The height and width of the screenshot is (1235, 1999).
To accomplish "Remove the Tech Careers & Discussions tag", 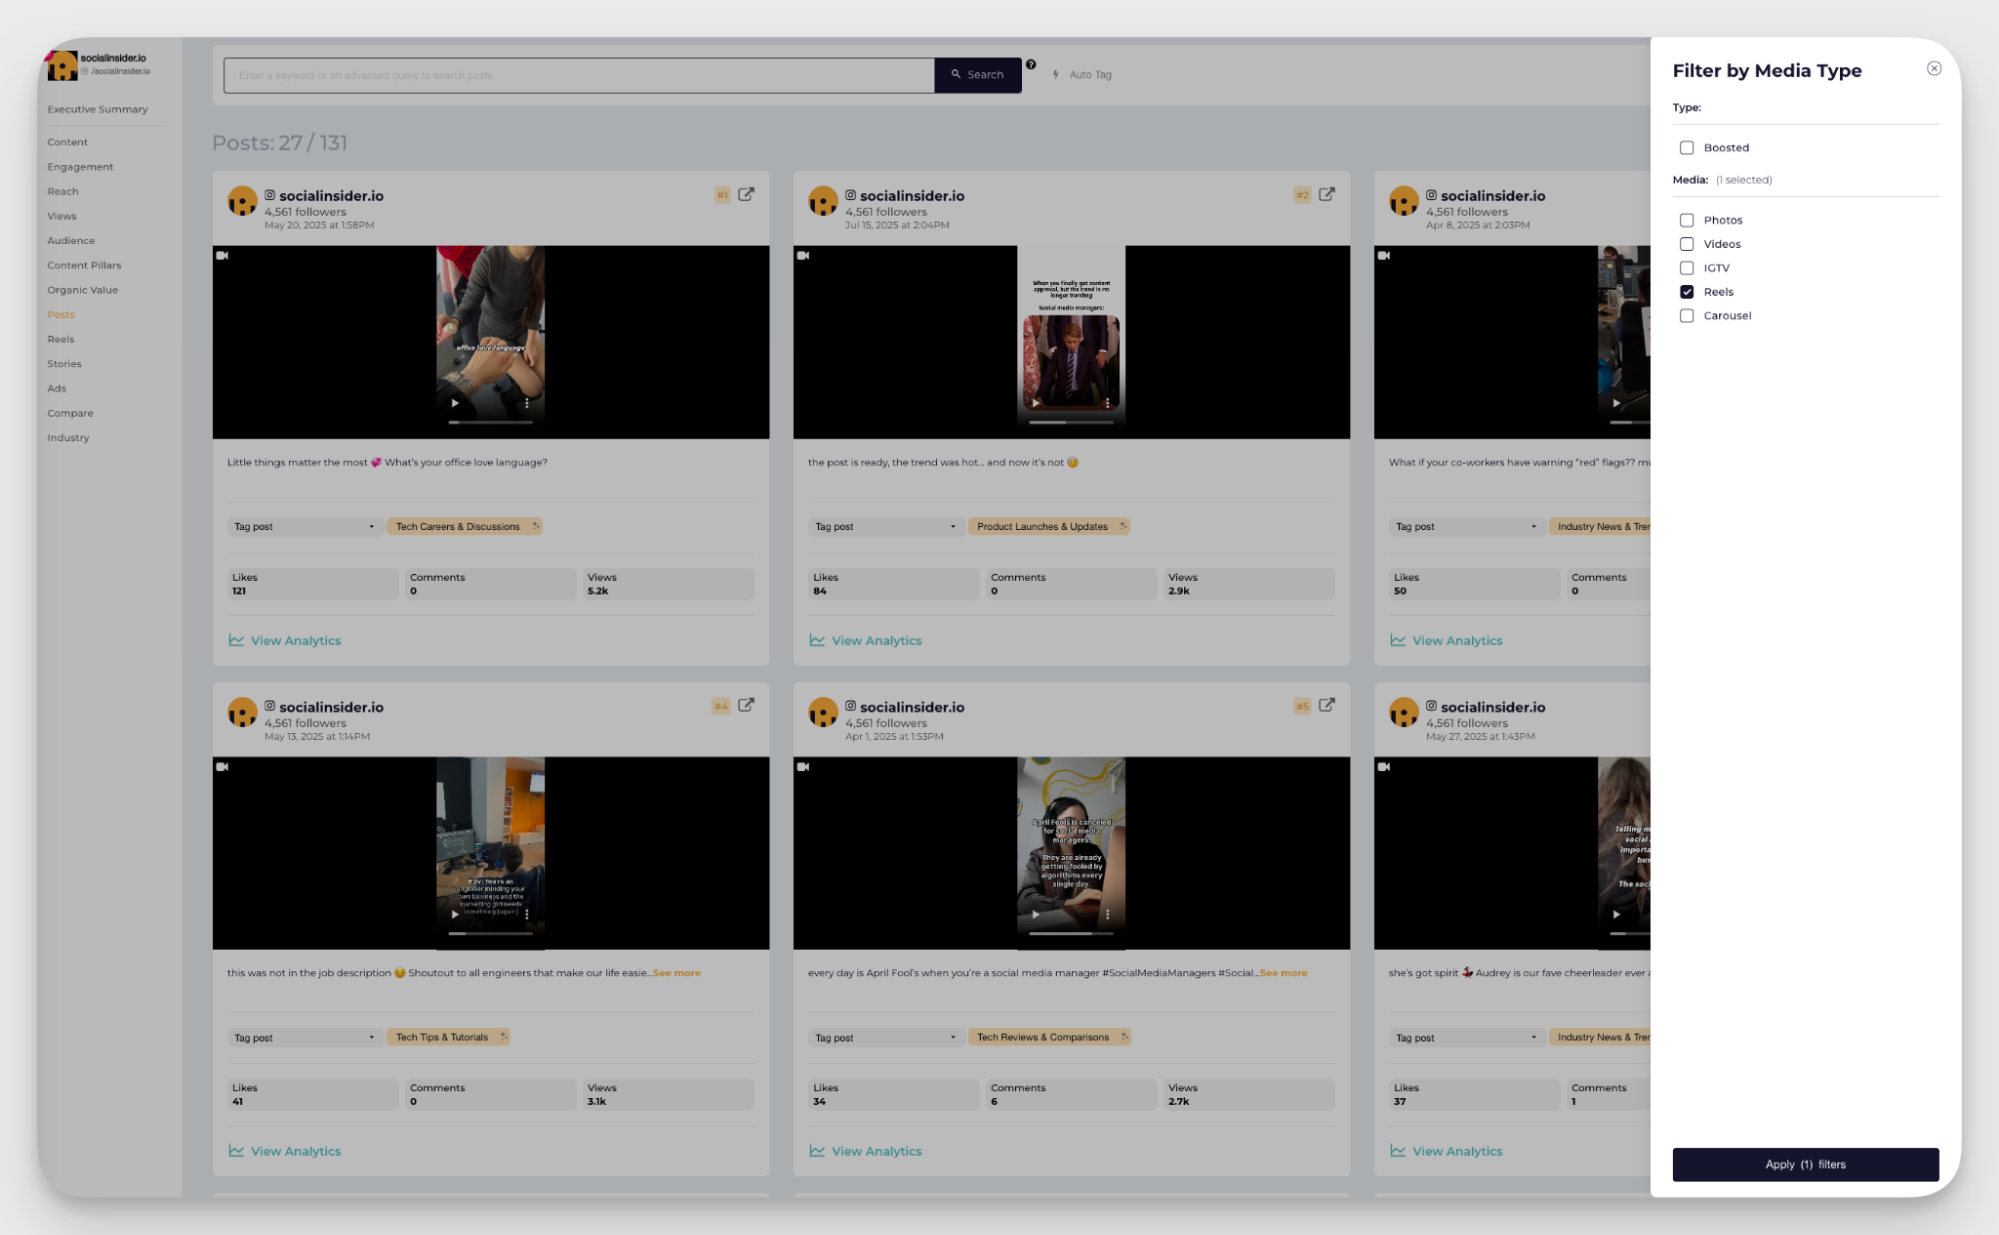I will pyautogui.click(x=536, y=526).
